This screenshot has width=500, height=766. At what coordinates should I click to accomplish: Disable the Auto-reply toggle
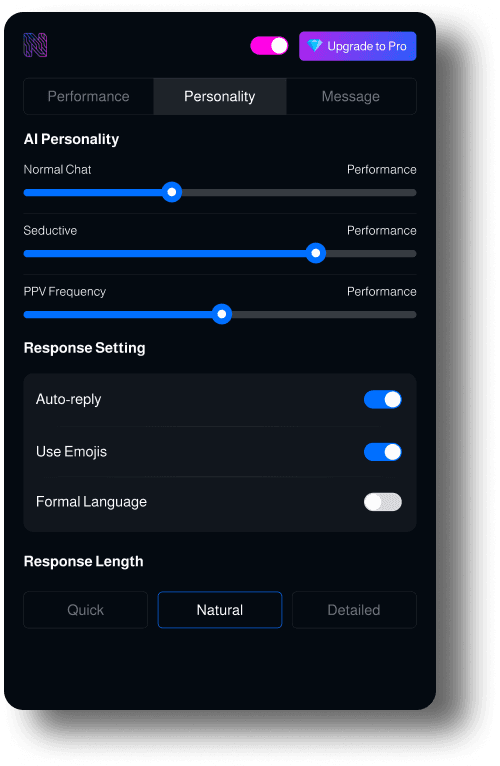tap(383, 399)
